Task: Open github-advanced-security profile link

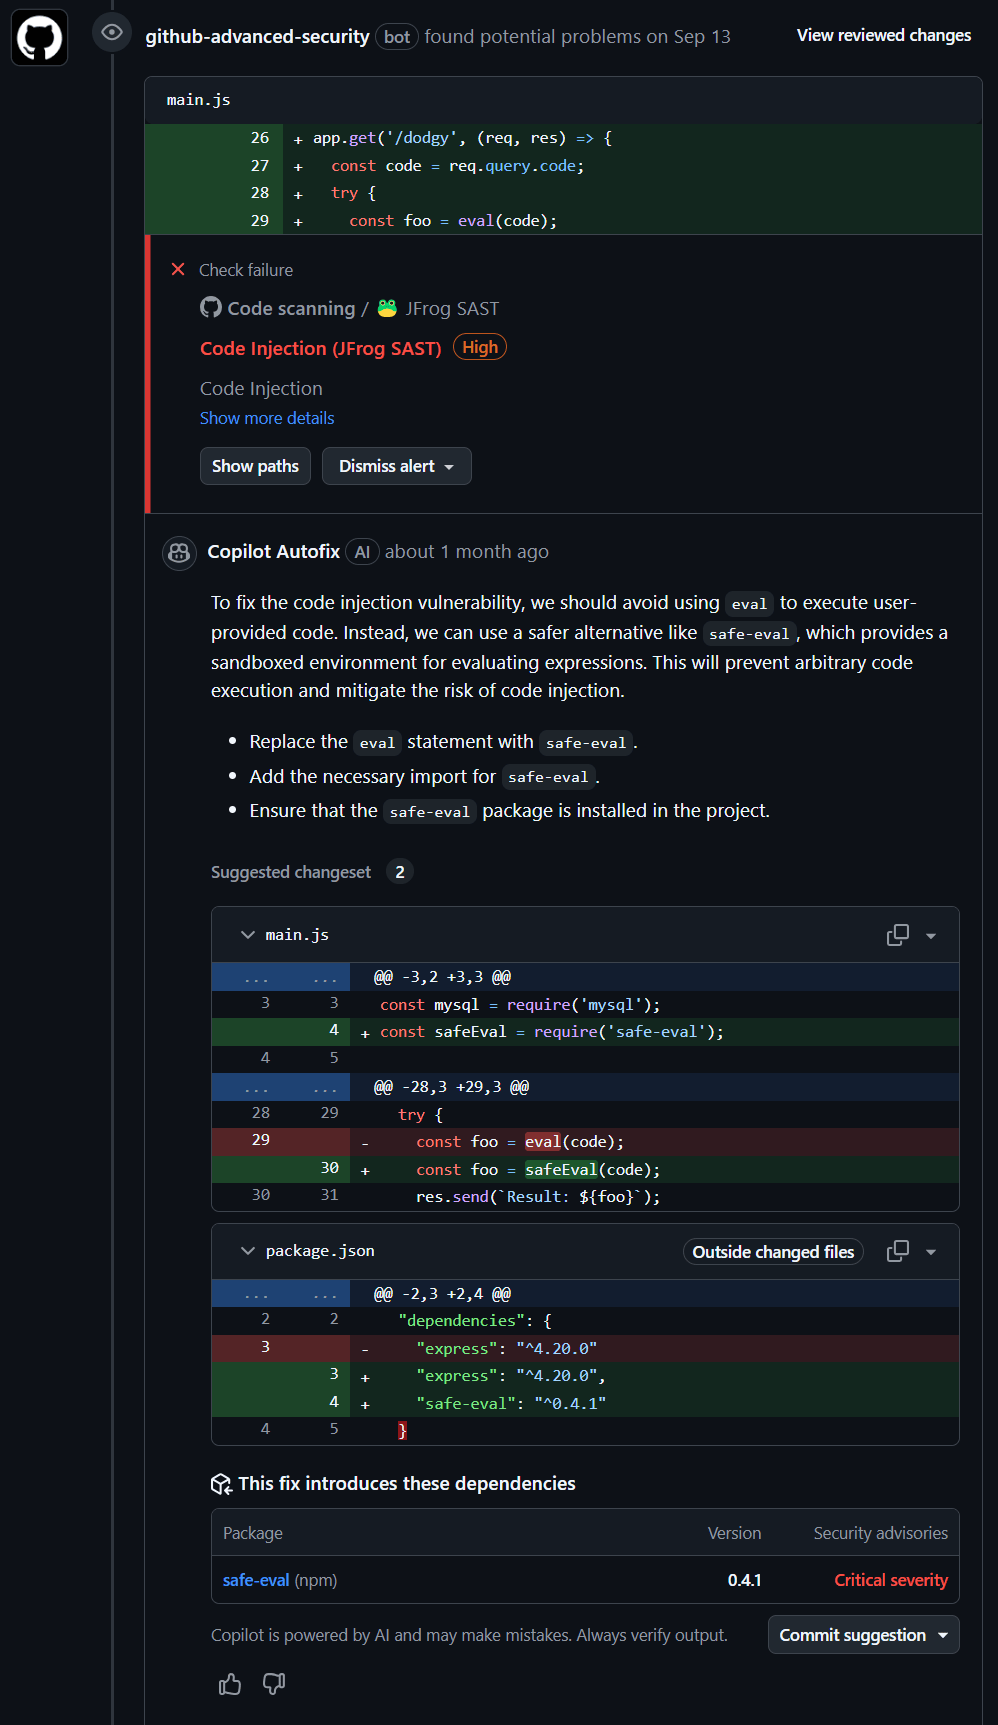Action: 257,36
